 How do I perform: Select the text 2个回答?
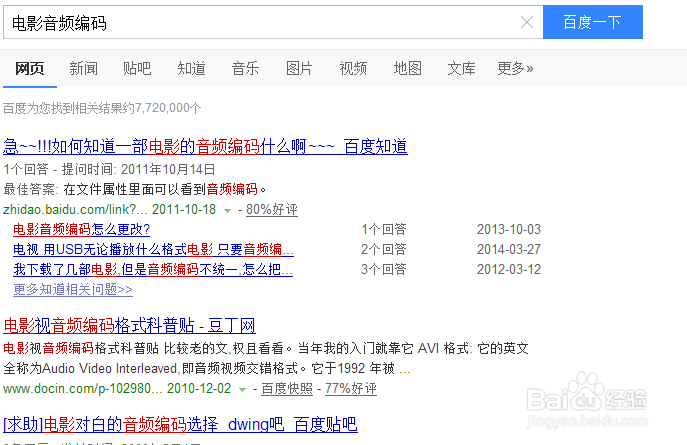pyautogui.click(x=384, y=249)
